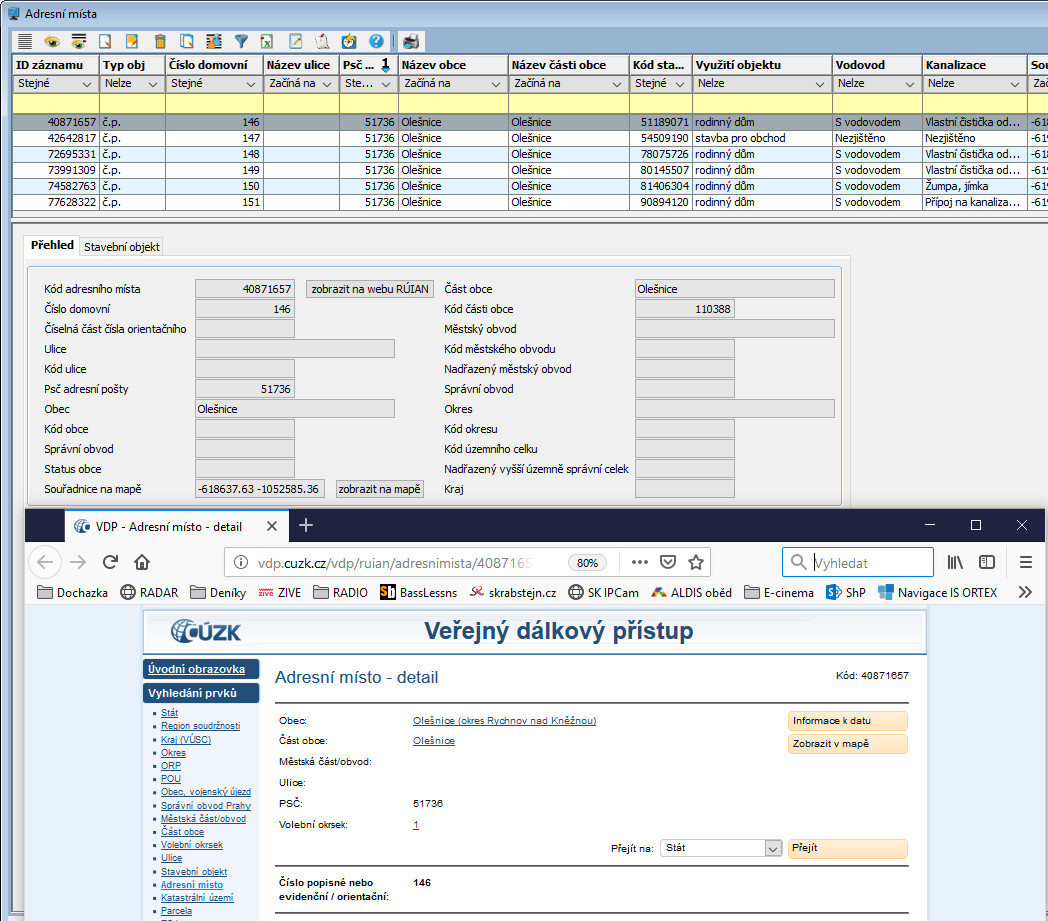
Task: Go to the browser home page
Action: pos(142,562)
